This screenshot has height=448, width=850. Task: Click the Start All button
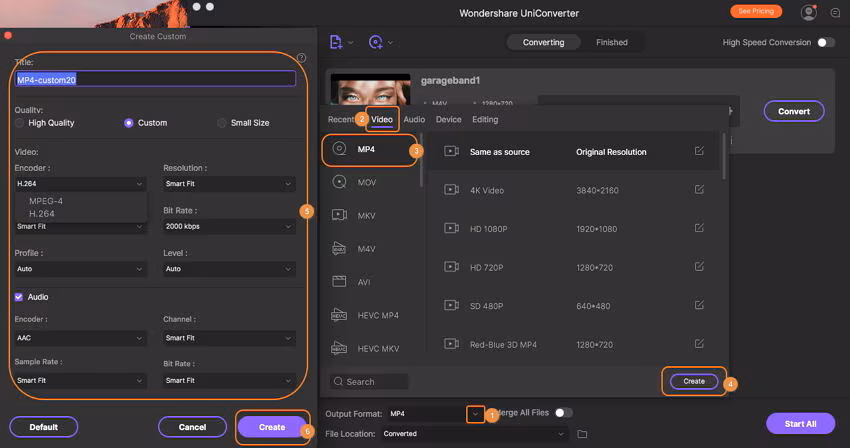[800, 424]
